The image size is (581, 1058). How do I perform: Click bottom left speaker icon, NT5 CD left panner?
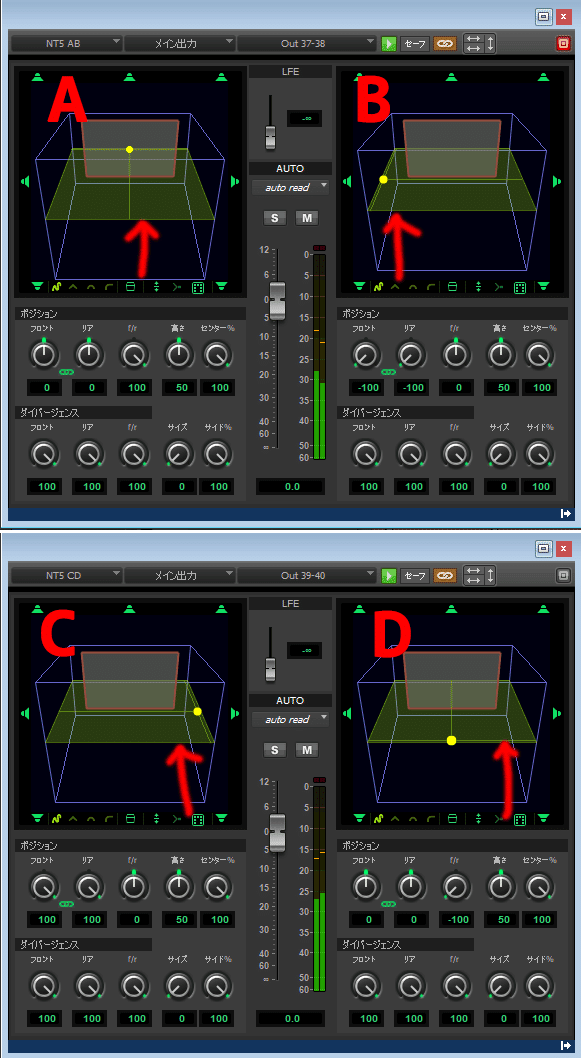tap(37, 818)
